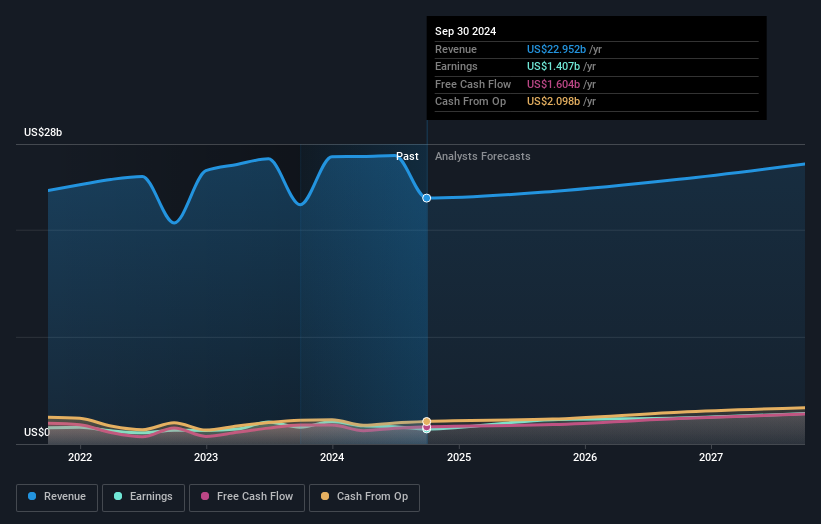821x524 pixels.
Task: Click the Analysts Forecasts label
Action: [482, 156]
